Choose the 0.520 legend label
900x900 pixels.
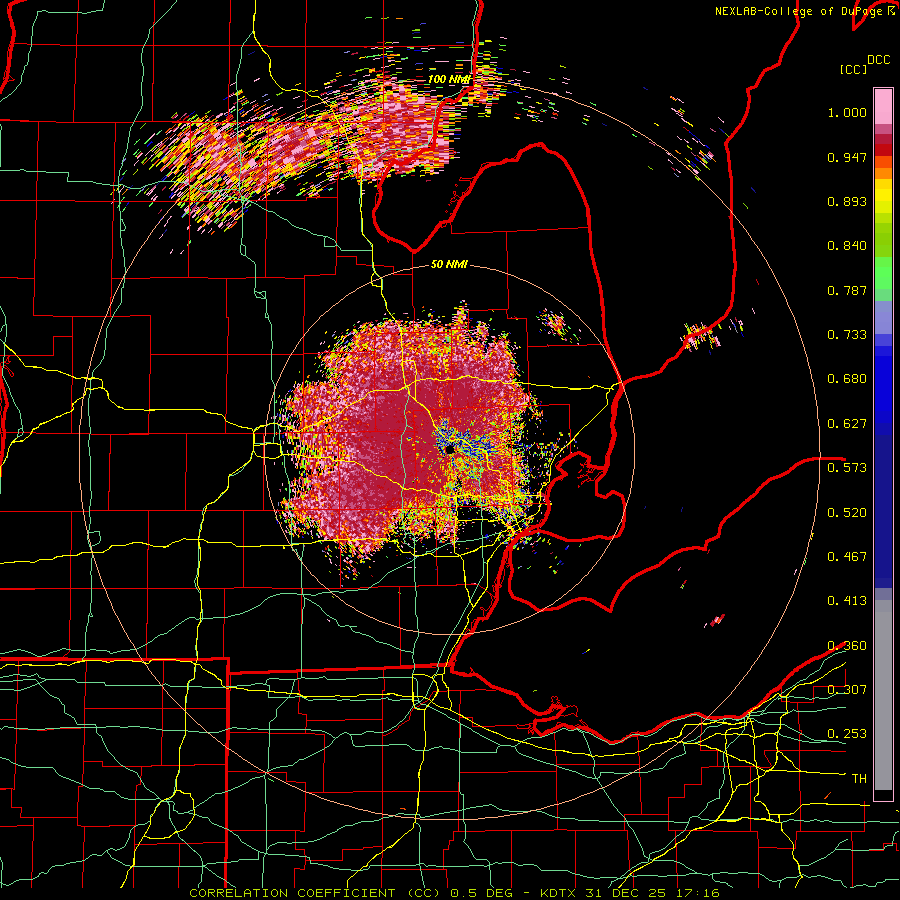pyautogui.click(x=847, y=513)
